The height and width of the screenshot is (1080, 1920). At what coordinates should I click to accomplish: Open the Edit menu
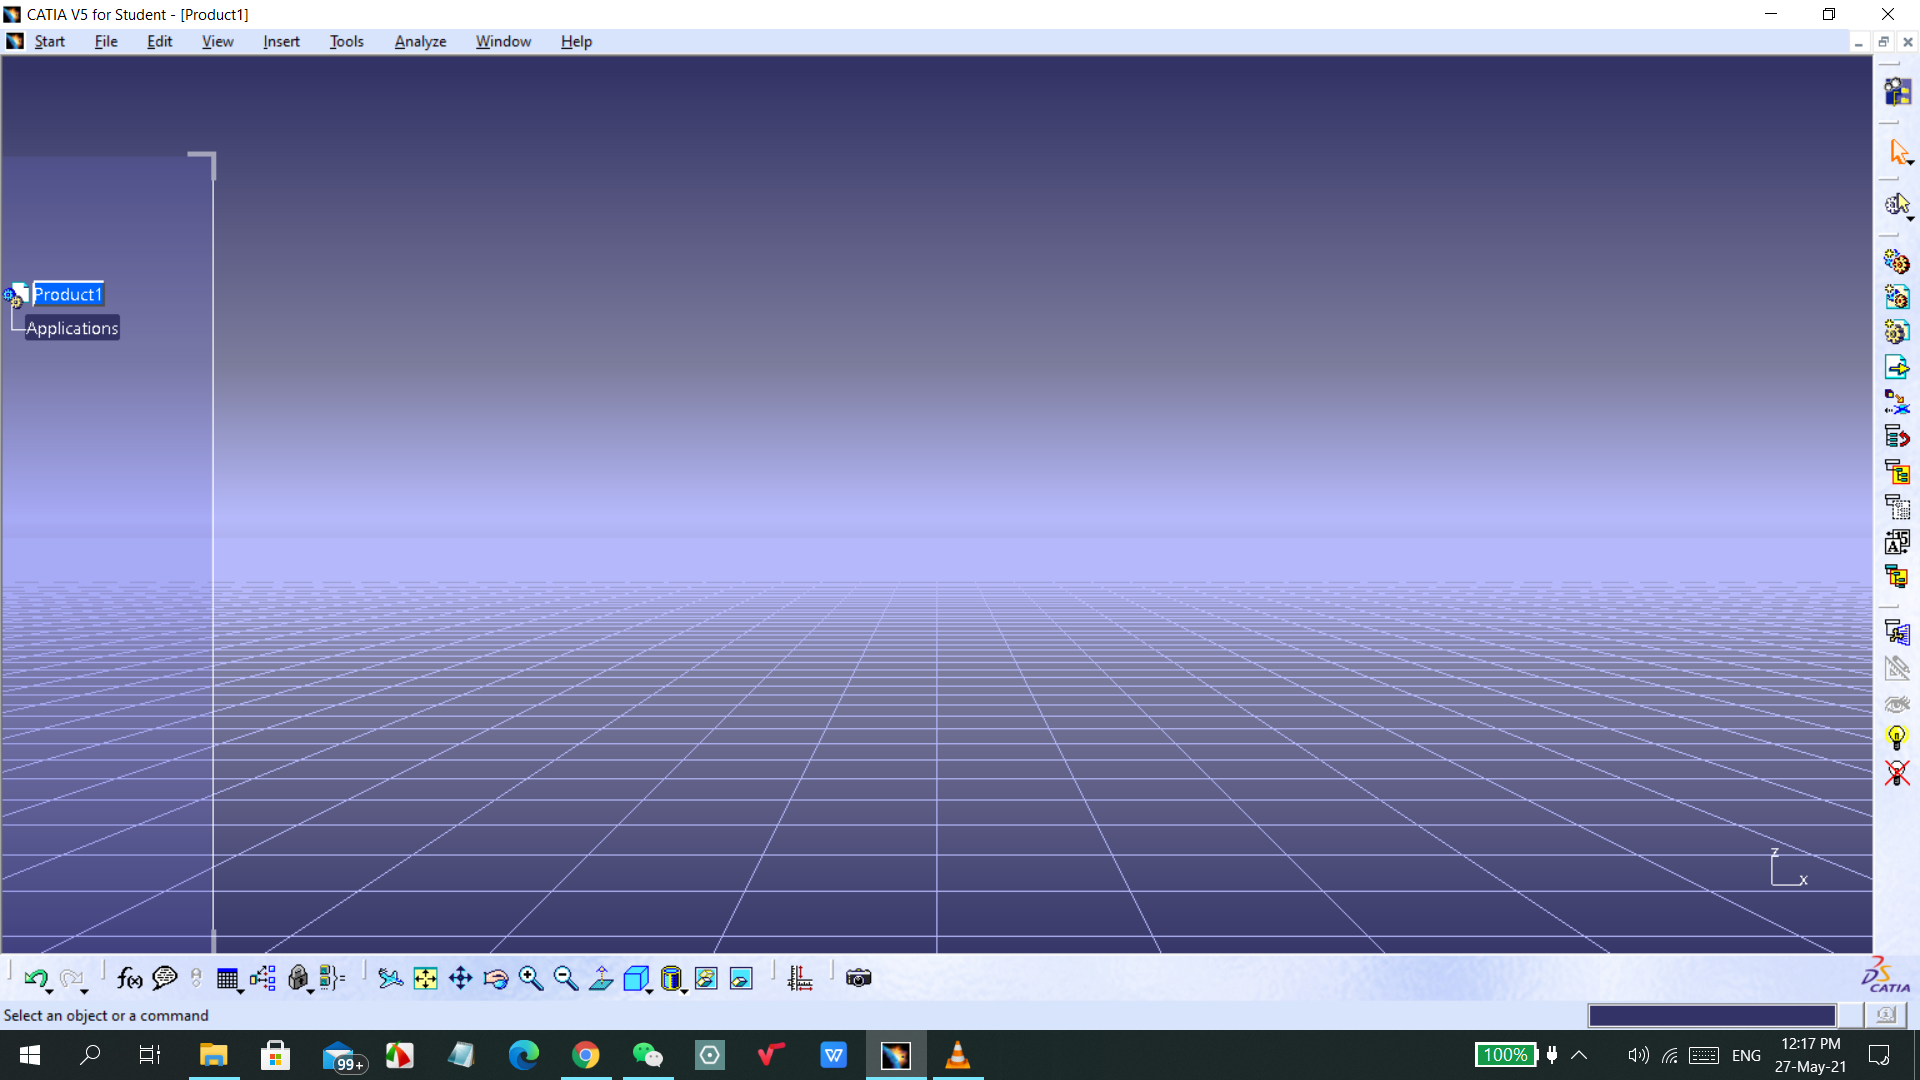tap(160, 41)
